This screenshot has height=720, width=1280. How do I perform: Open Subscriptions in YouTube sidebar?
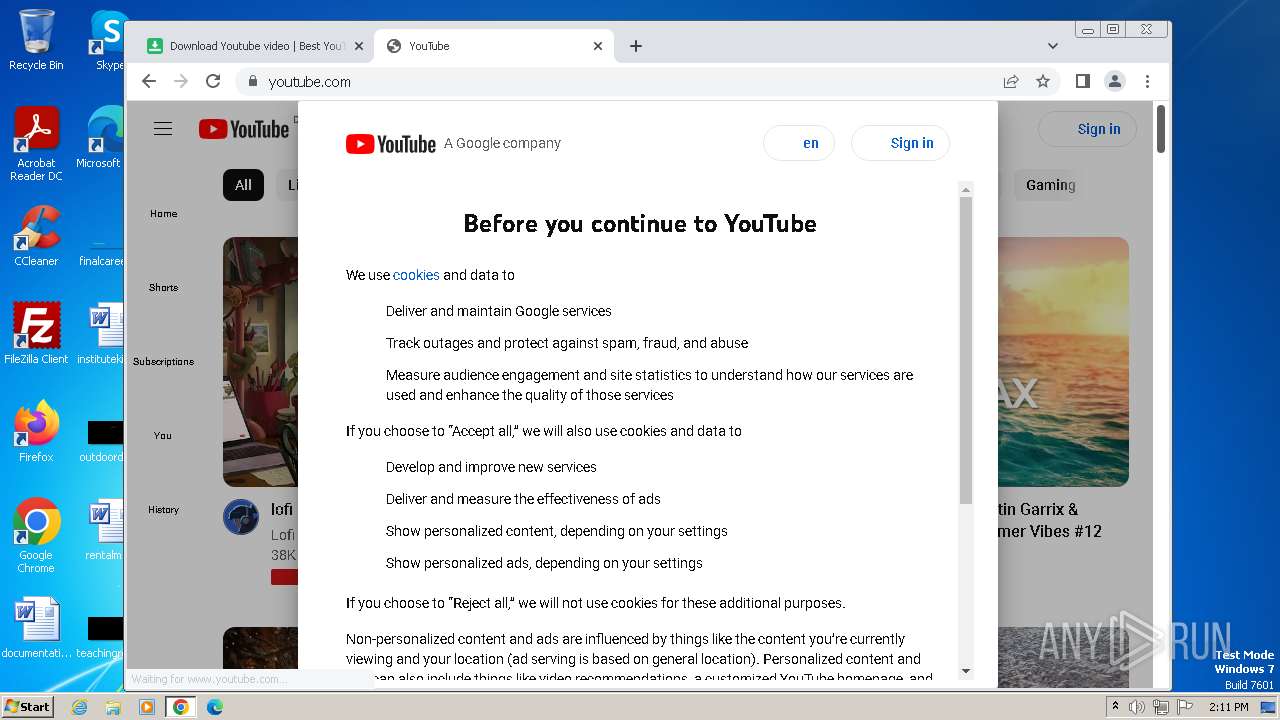(x=163, y=362)
